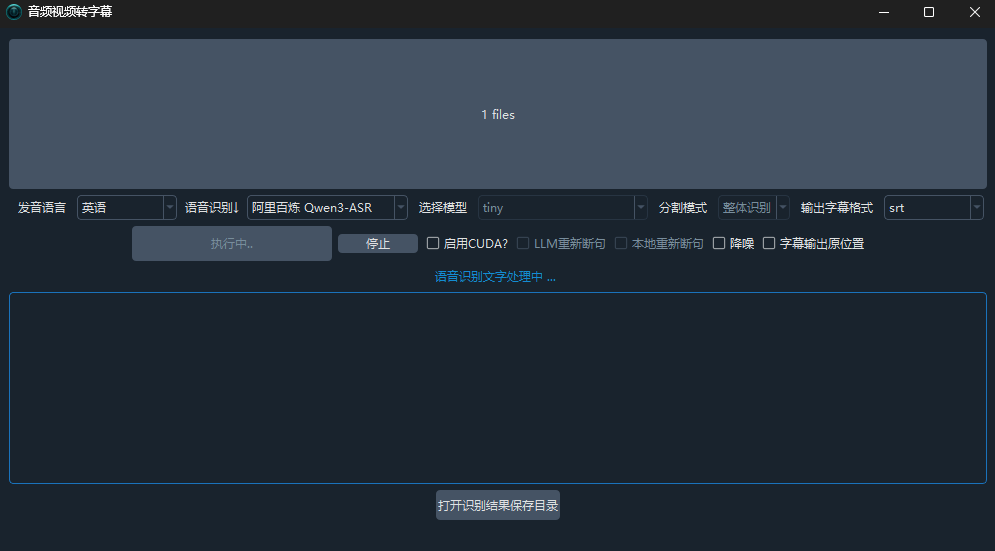Click the 执行中.. button
995x551 pixels.
pos(232,243)
